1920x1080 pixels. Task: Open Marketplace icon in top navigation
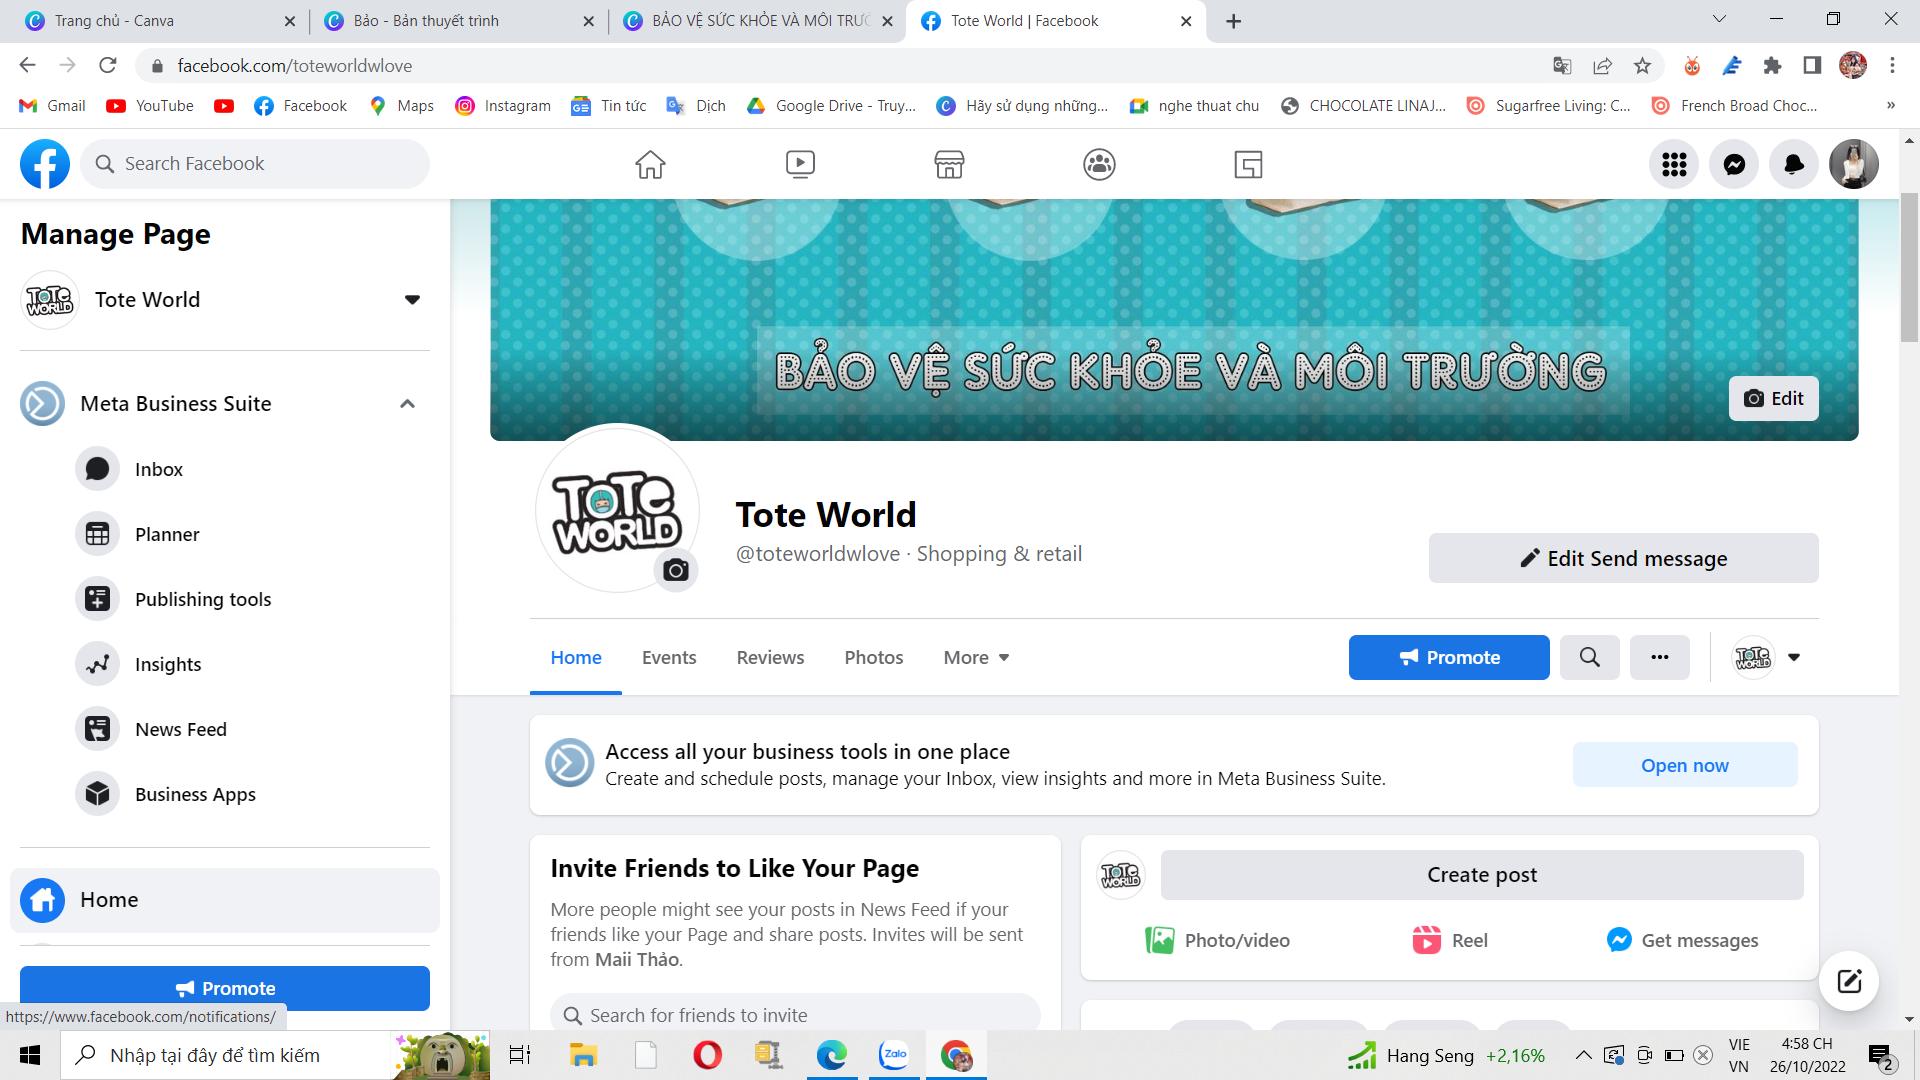tap(949, 164)
